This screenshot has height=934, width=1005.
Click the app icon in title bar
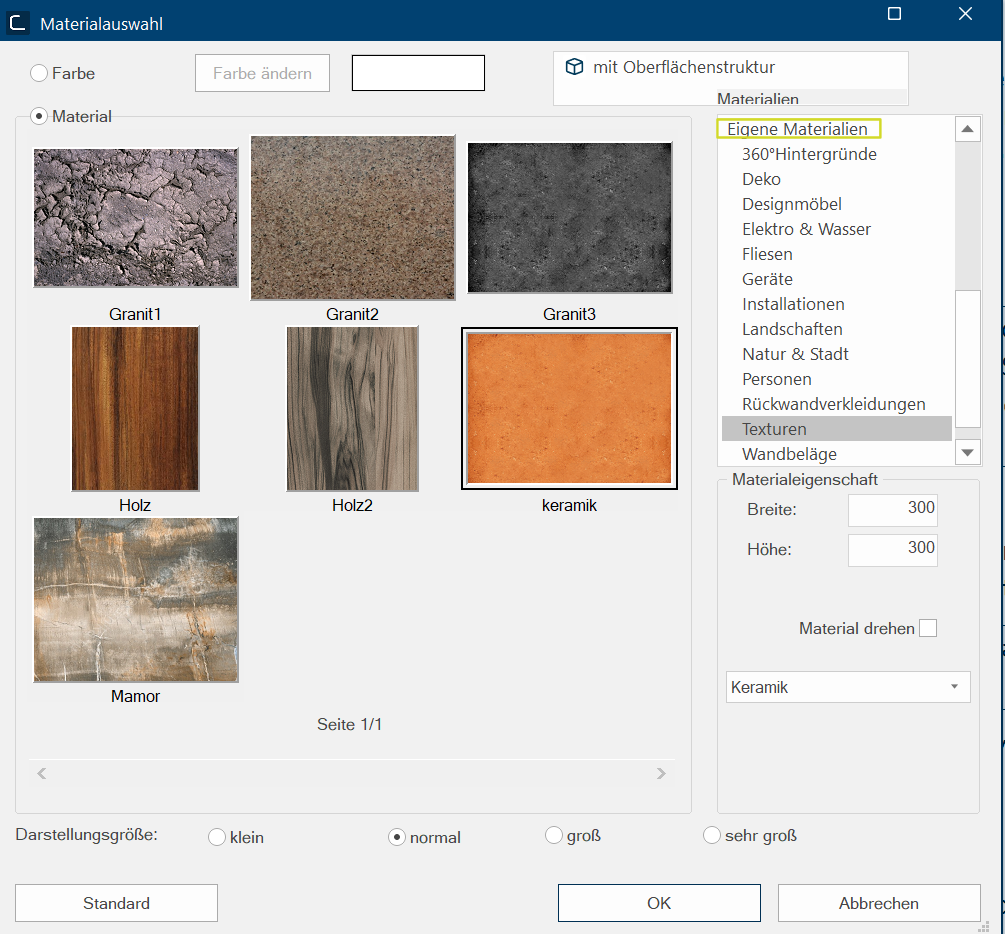coord(17,23)
